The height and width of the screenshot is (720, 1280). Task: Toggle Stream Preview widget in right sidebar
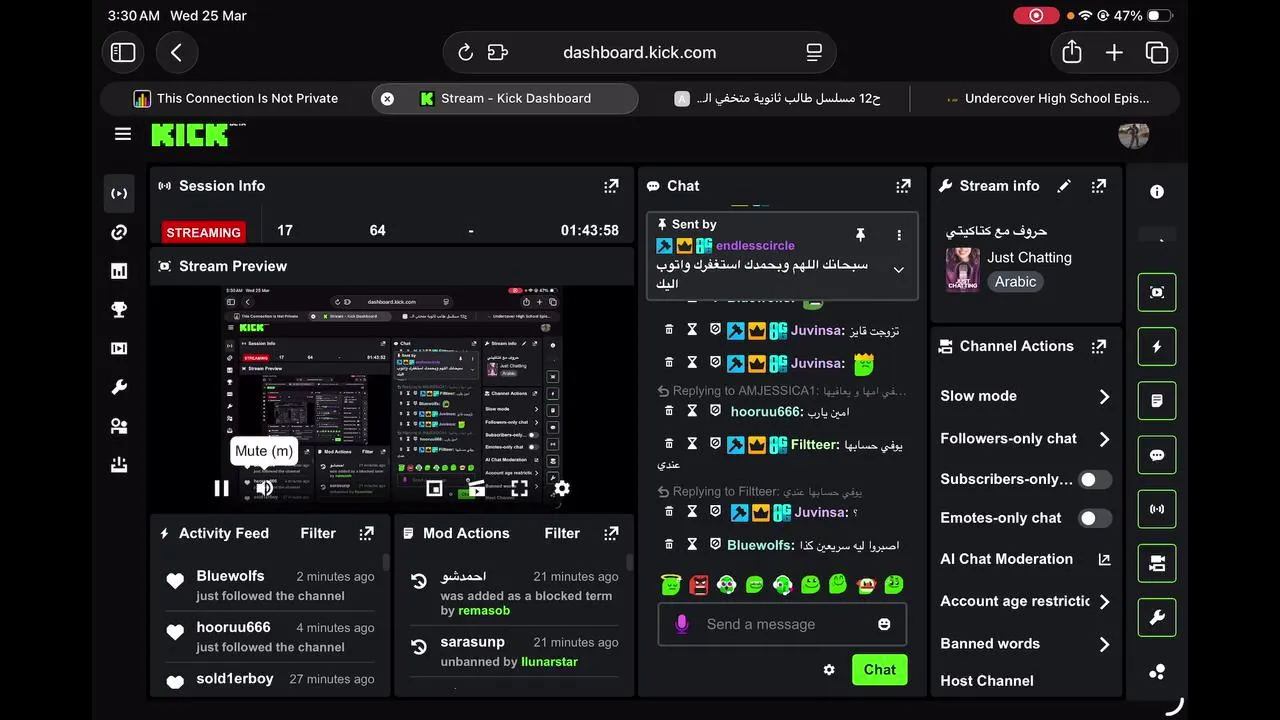point(1157,292)
